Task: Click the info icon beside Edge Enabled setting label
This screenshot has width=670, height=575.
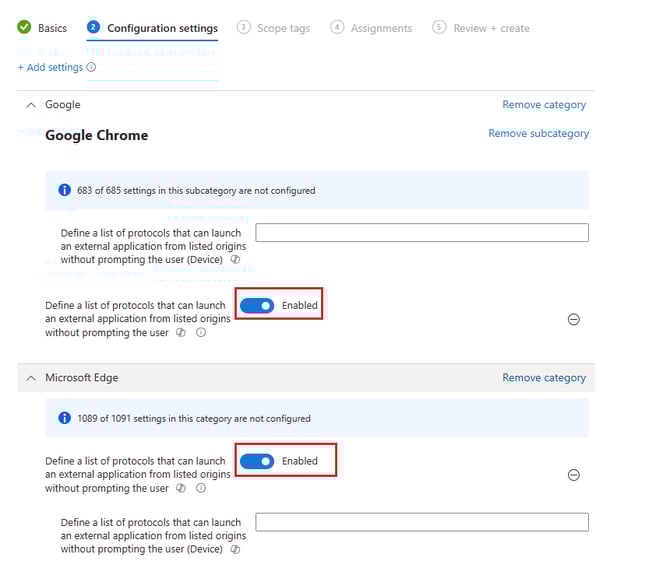Action: click(x=201, y=489)
